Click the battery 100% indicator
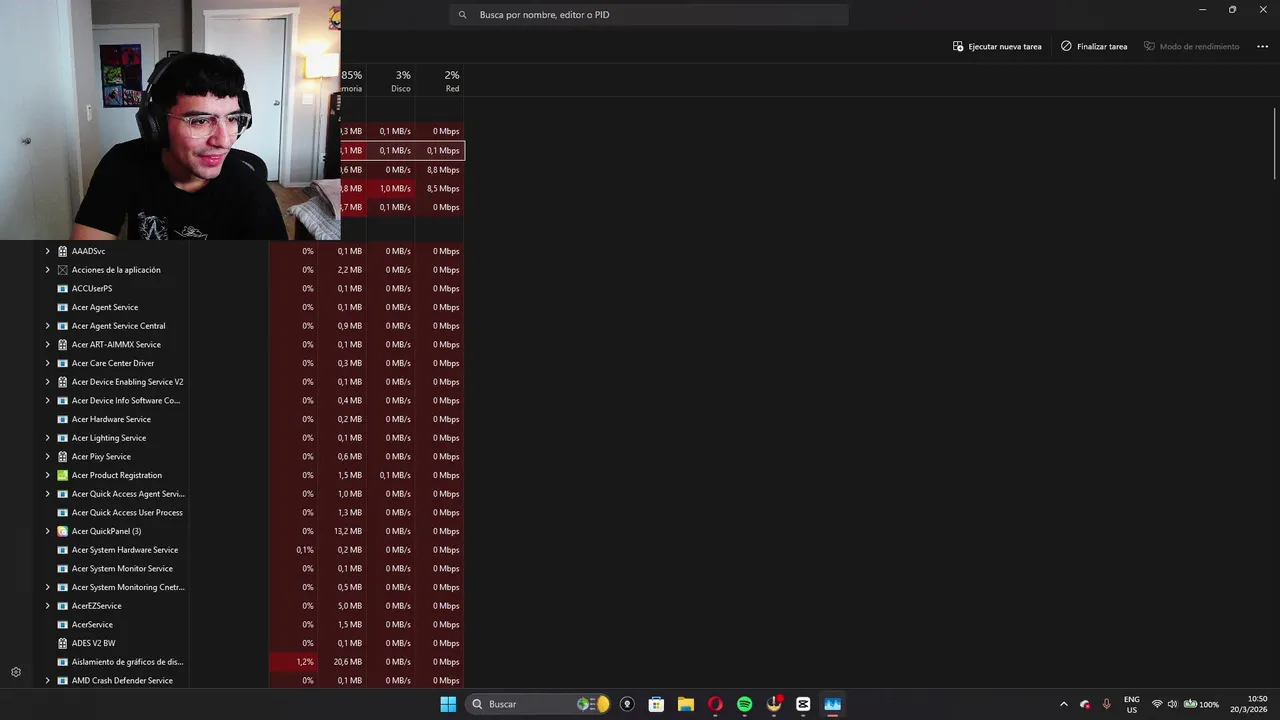 point(1202,704)
